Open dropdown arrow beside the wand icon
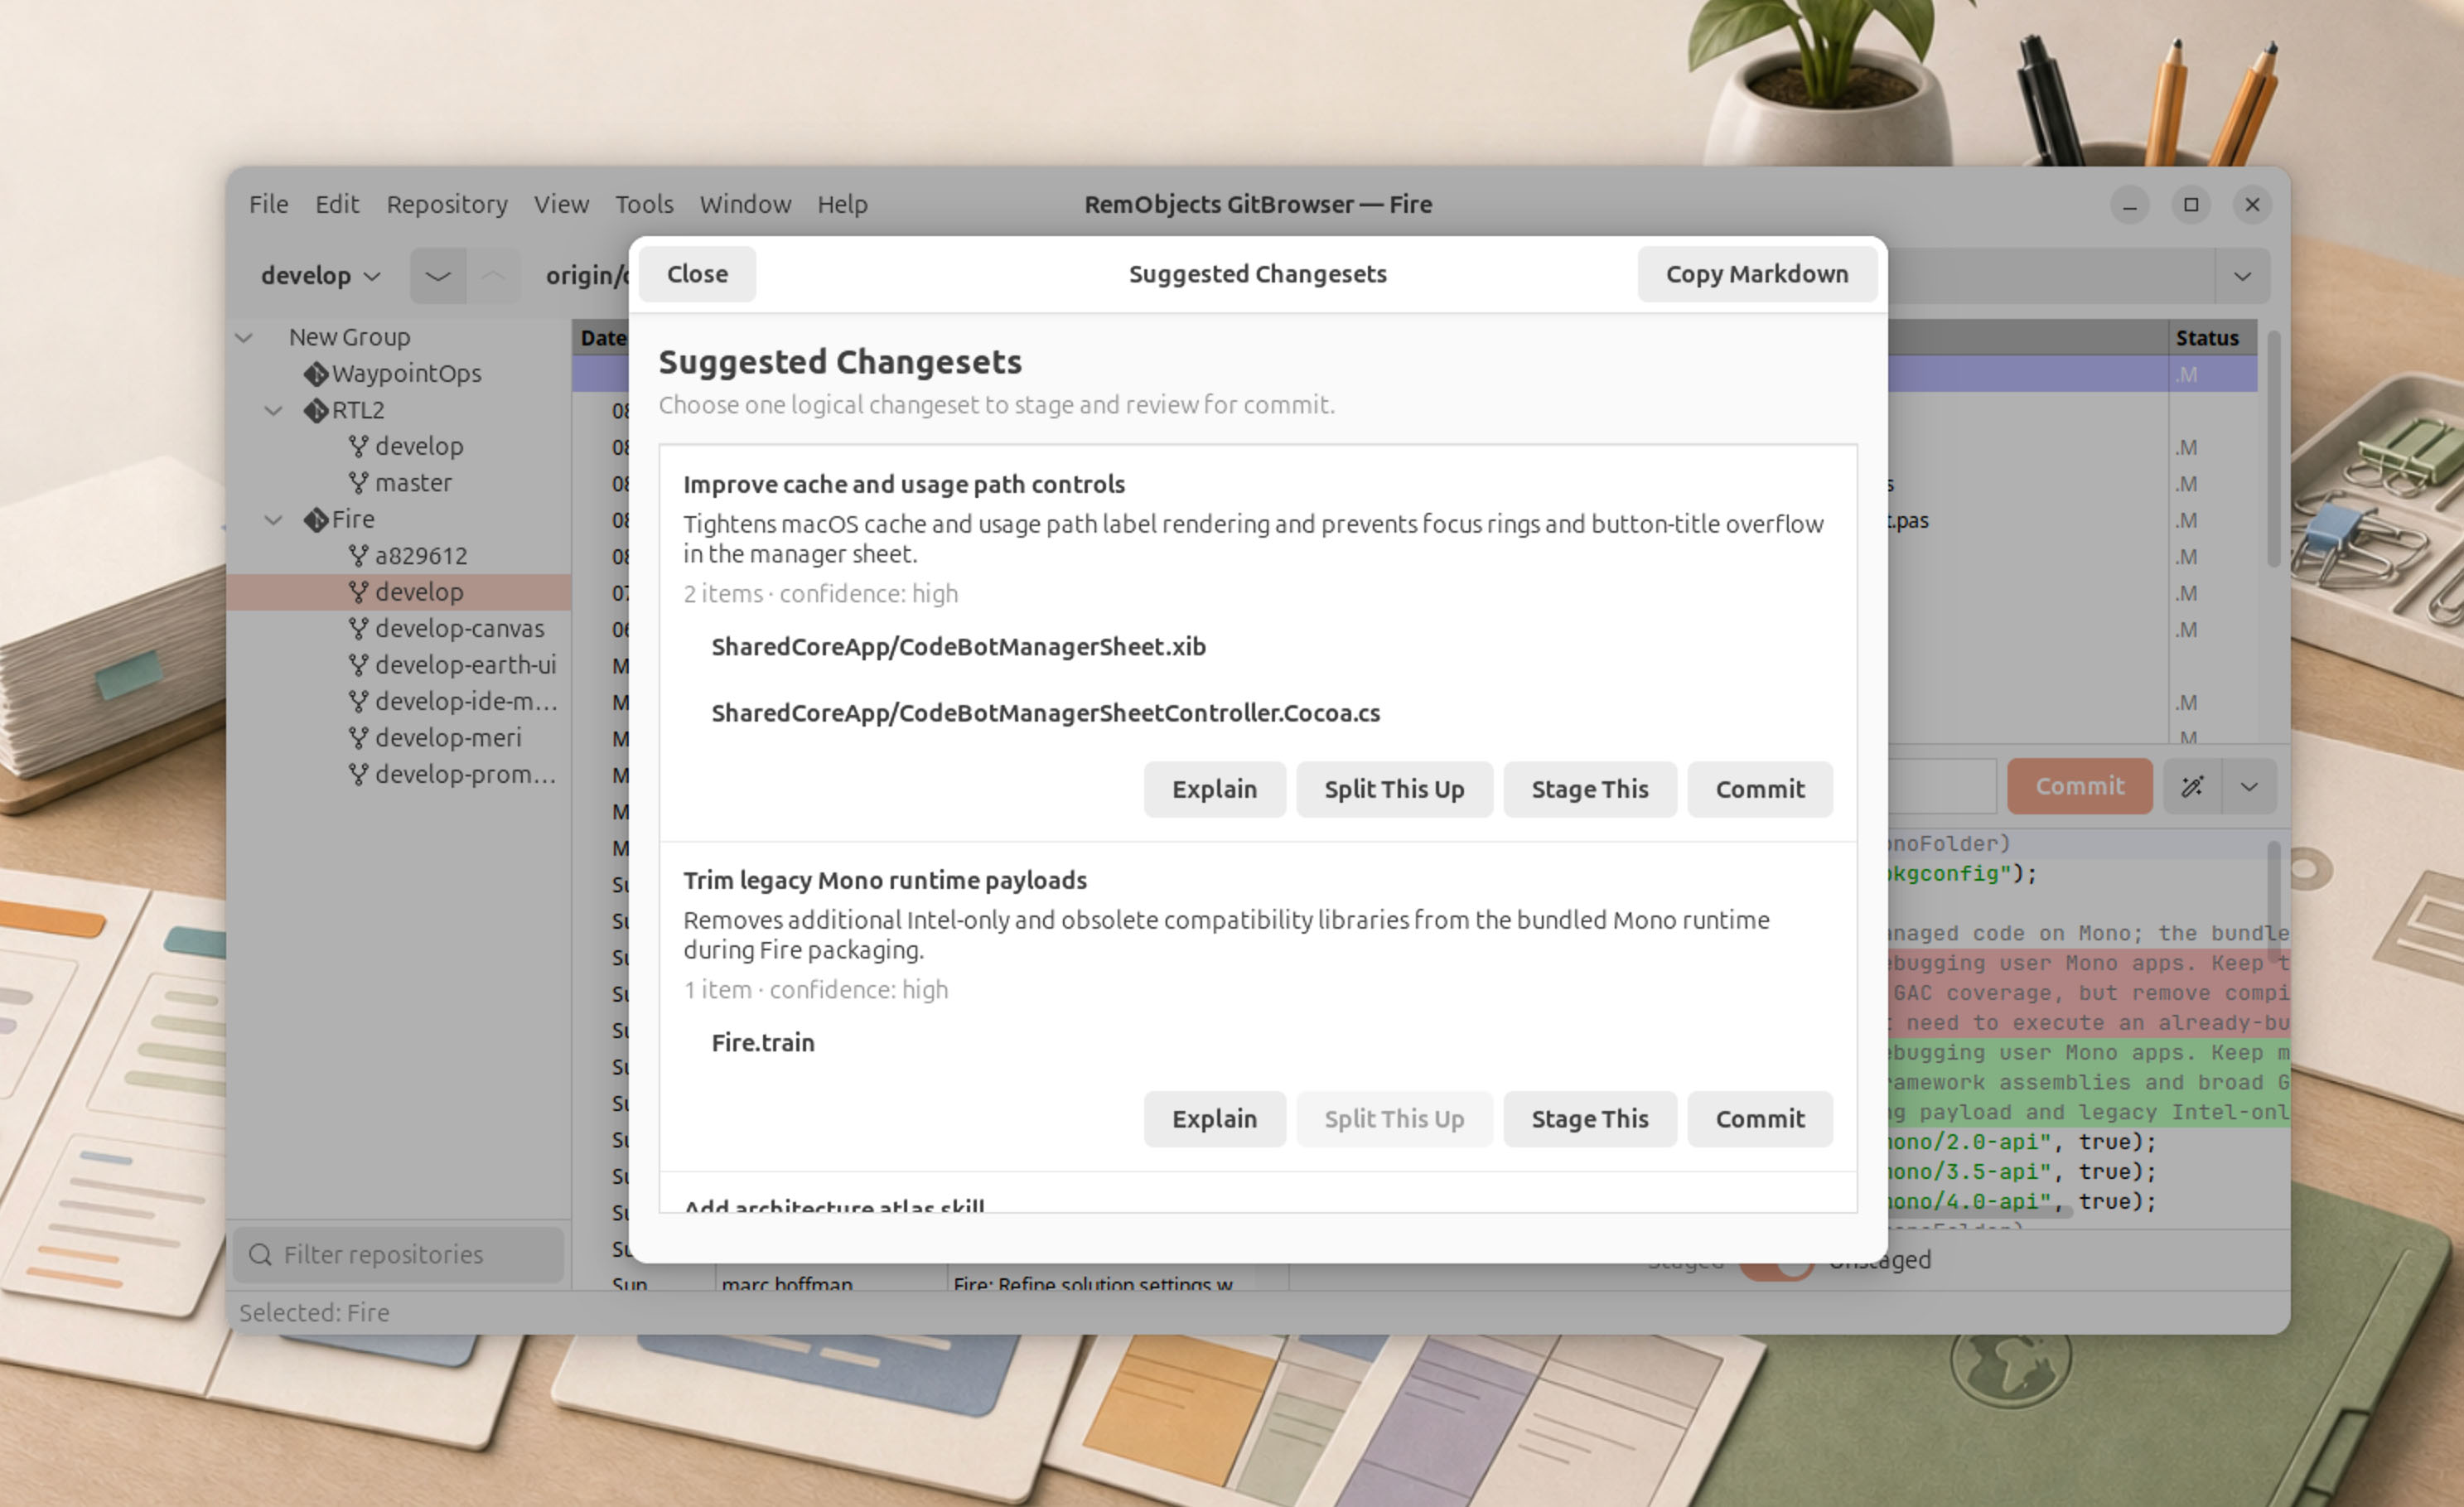2464x1507 pixels. click(x=2250, y=787)
